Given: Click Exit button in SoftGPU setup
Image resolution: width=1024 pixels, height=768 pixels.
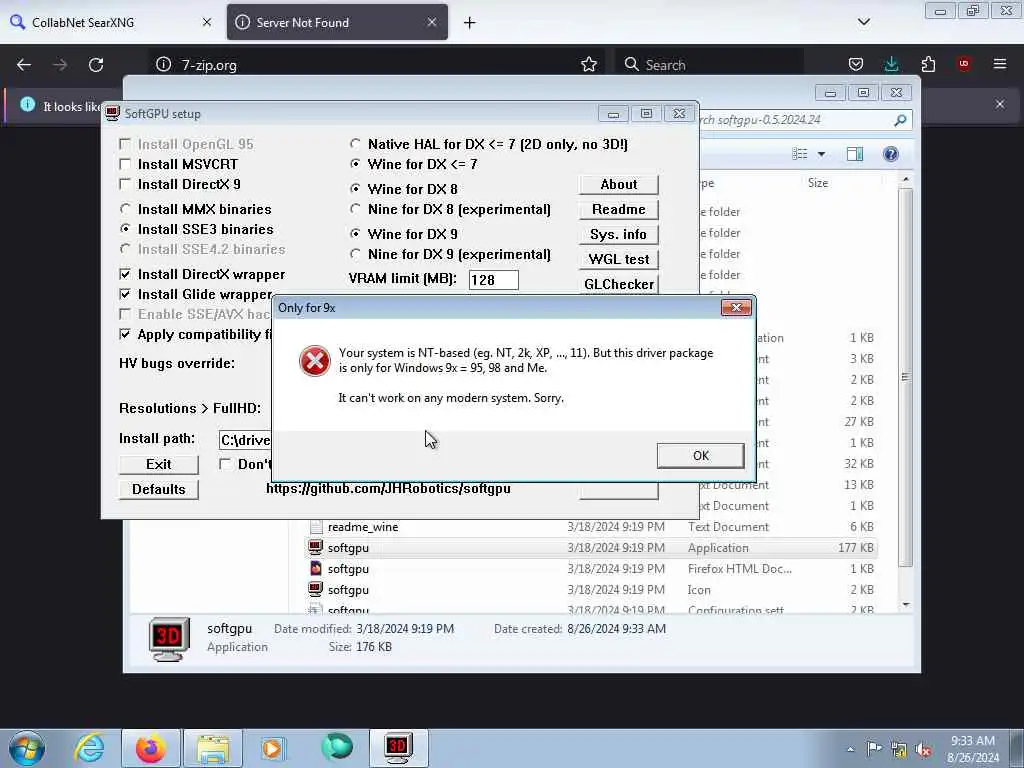Looking at the screenshot, I should [159, 464].
